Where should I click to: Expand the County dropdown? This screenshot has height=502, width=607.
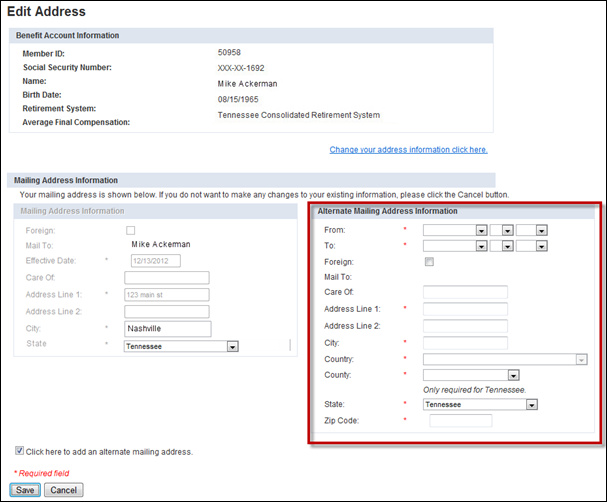click(x=471, y=375)
